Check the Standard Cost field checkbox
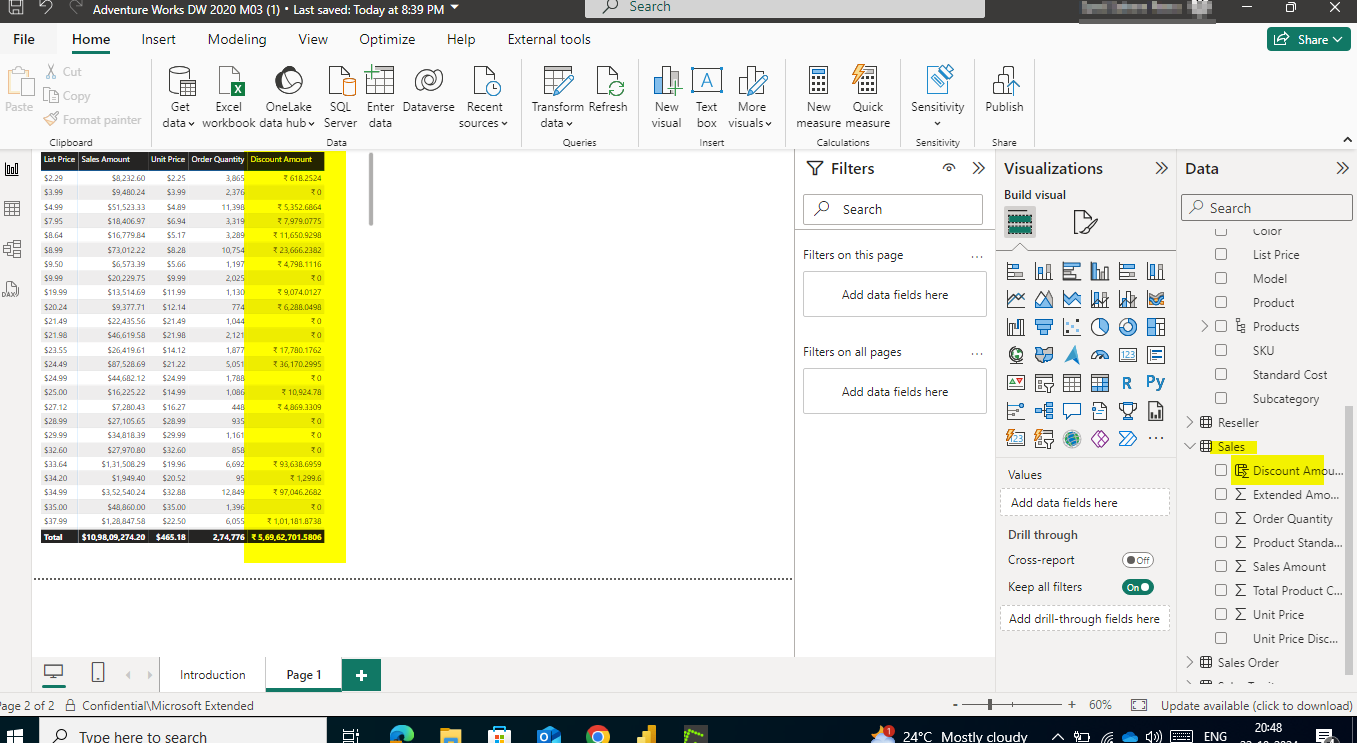Viewport: 1357px width, 743px height. pyautogui.click(x=1221, y=374)
